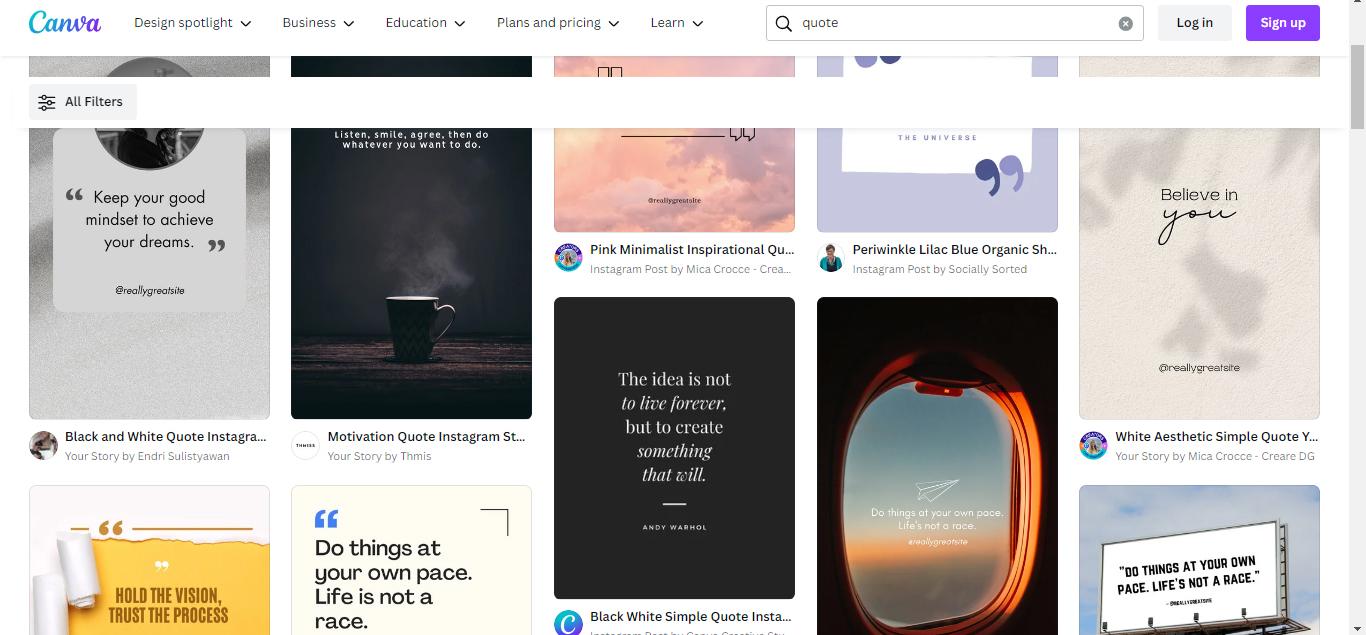This screenshot has height=635, width=1366.
Task: Open the Pink Minimalist Inspirational Quote title
Action: tap(692, 250)
